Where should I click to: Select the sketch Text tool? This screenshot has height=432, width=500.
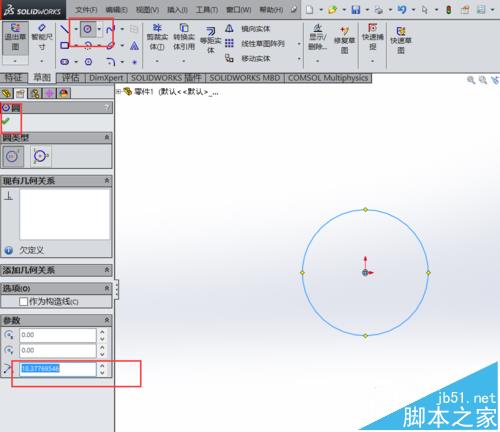click(x=134, y=45)
